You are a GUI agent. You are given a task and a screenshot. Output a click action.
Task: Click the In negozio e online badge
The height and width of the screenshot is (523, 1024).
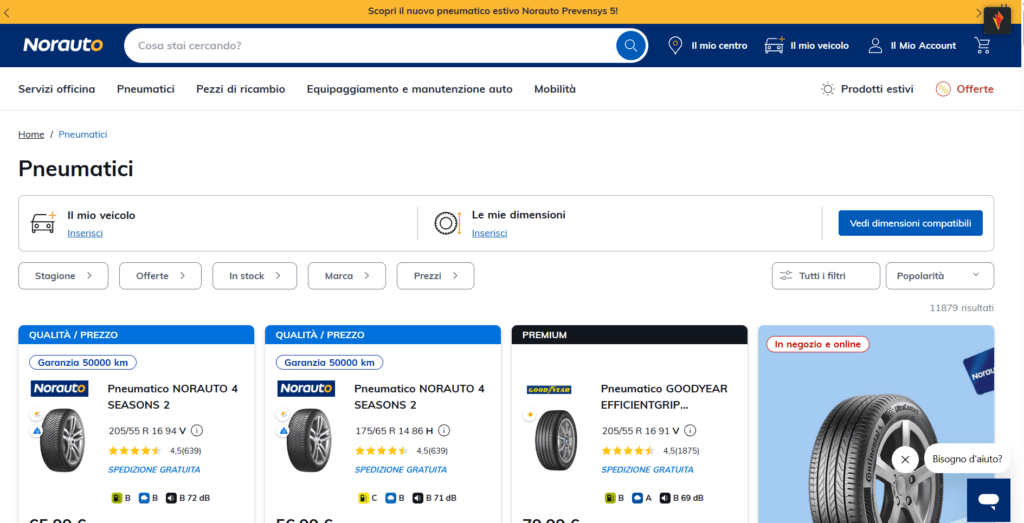tap(818, 344)
